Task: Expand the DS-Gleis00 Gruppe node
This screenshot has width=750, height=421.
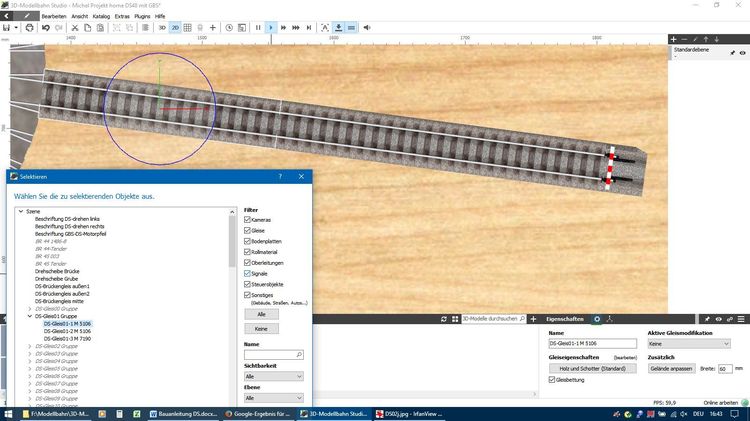Action: point(30,309)
